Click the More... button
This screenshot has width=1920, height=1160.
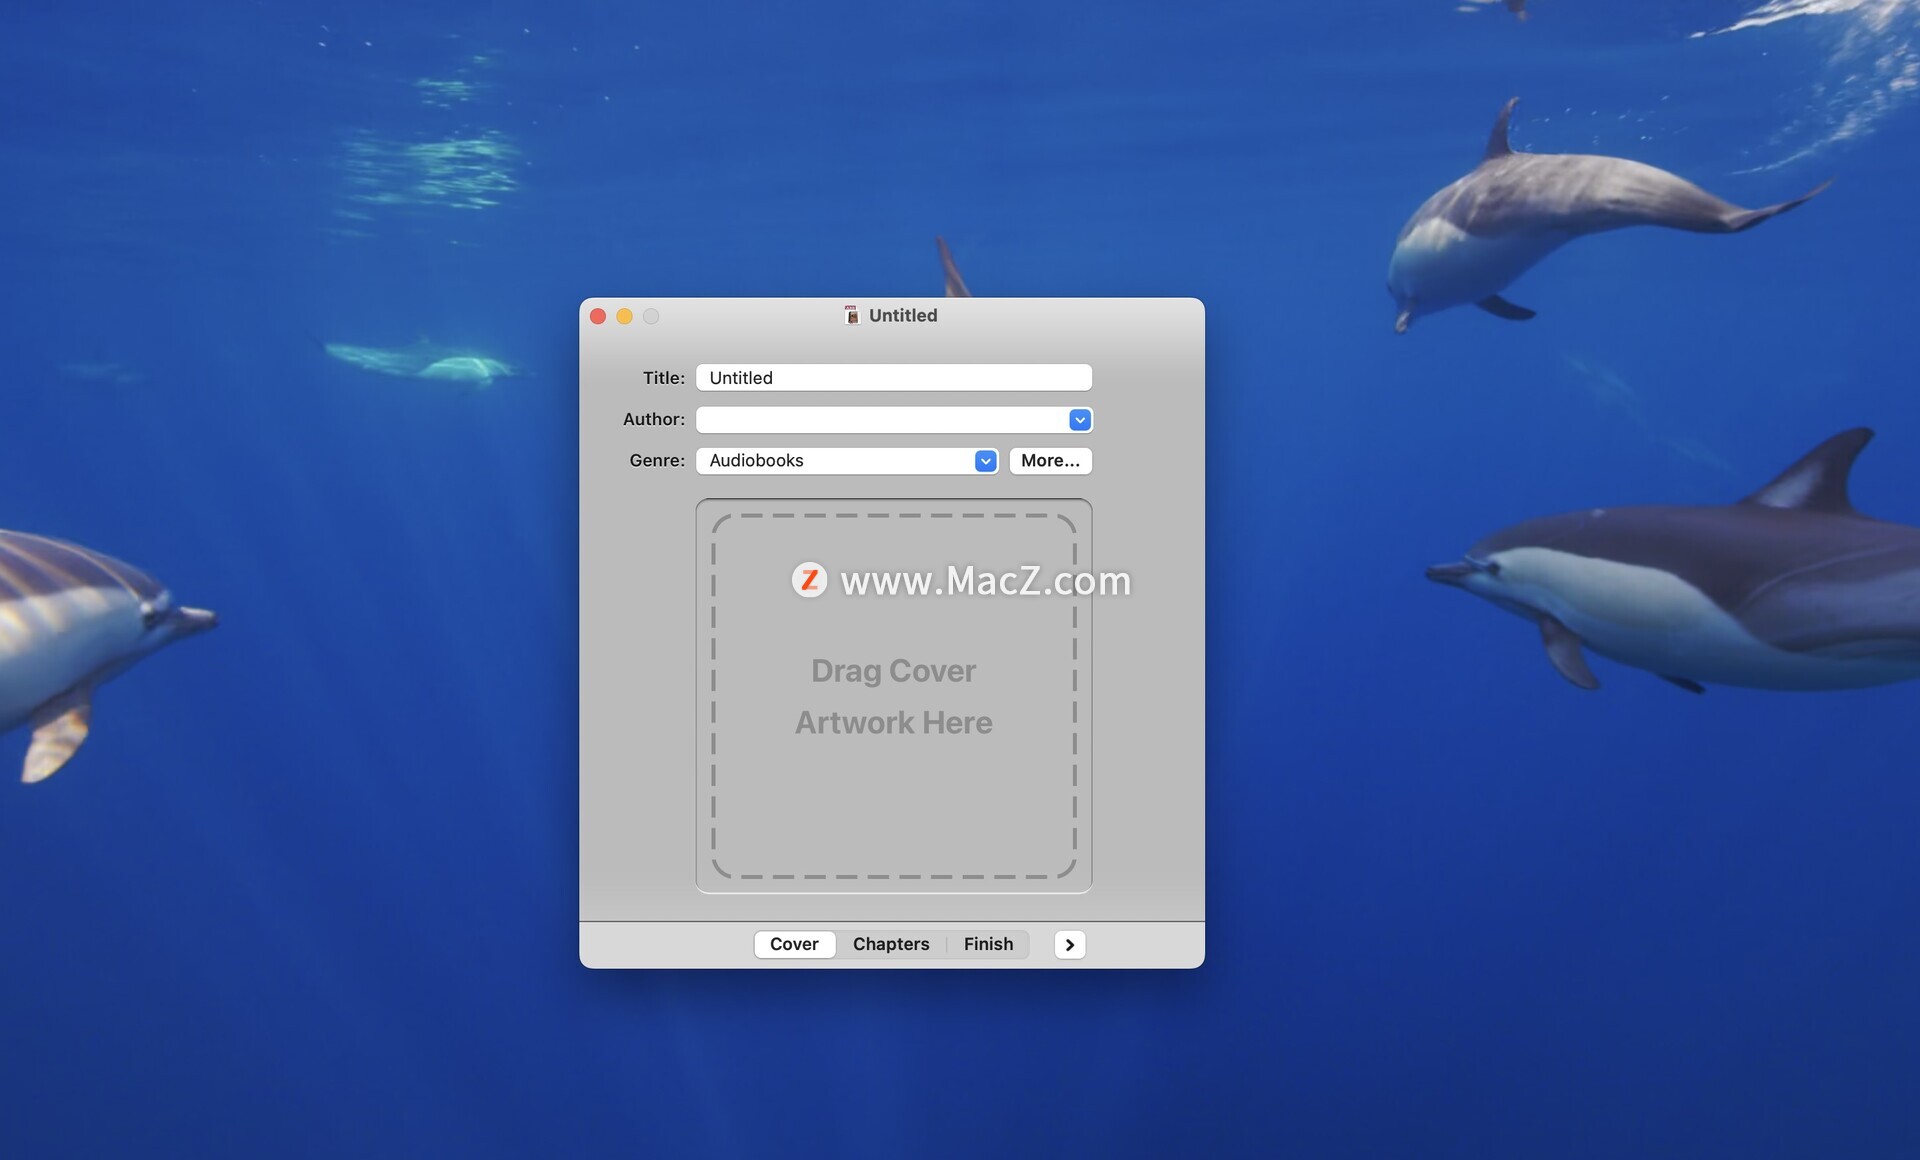[x=1050, y=461]
